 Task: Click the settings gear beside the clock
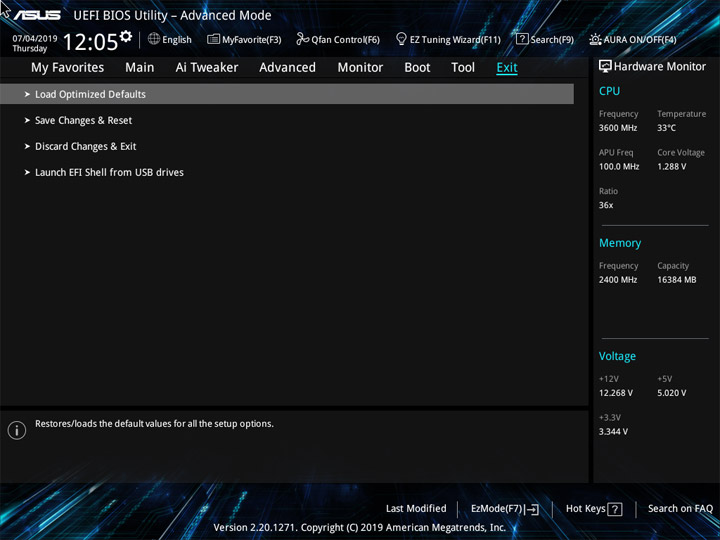[x=125, y=36]
